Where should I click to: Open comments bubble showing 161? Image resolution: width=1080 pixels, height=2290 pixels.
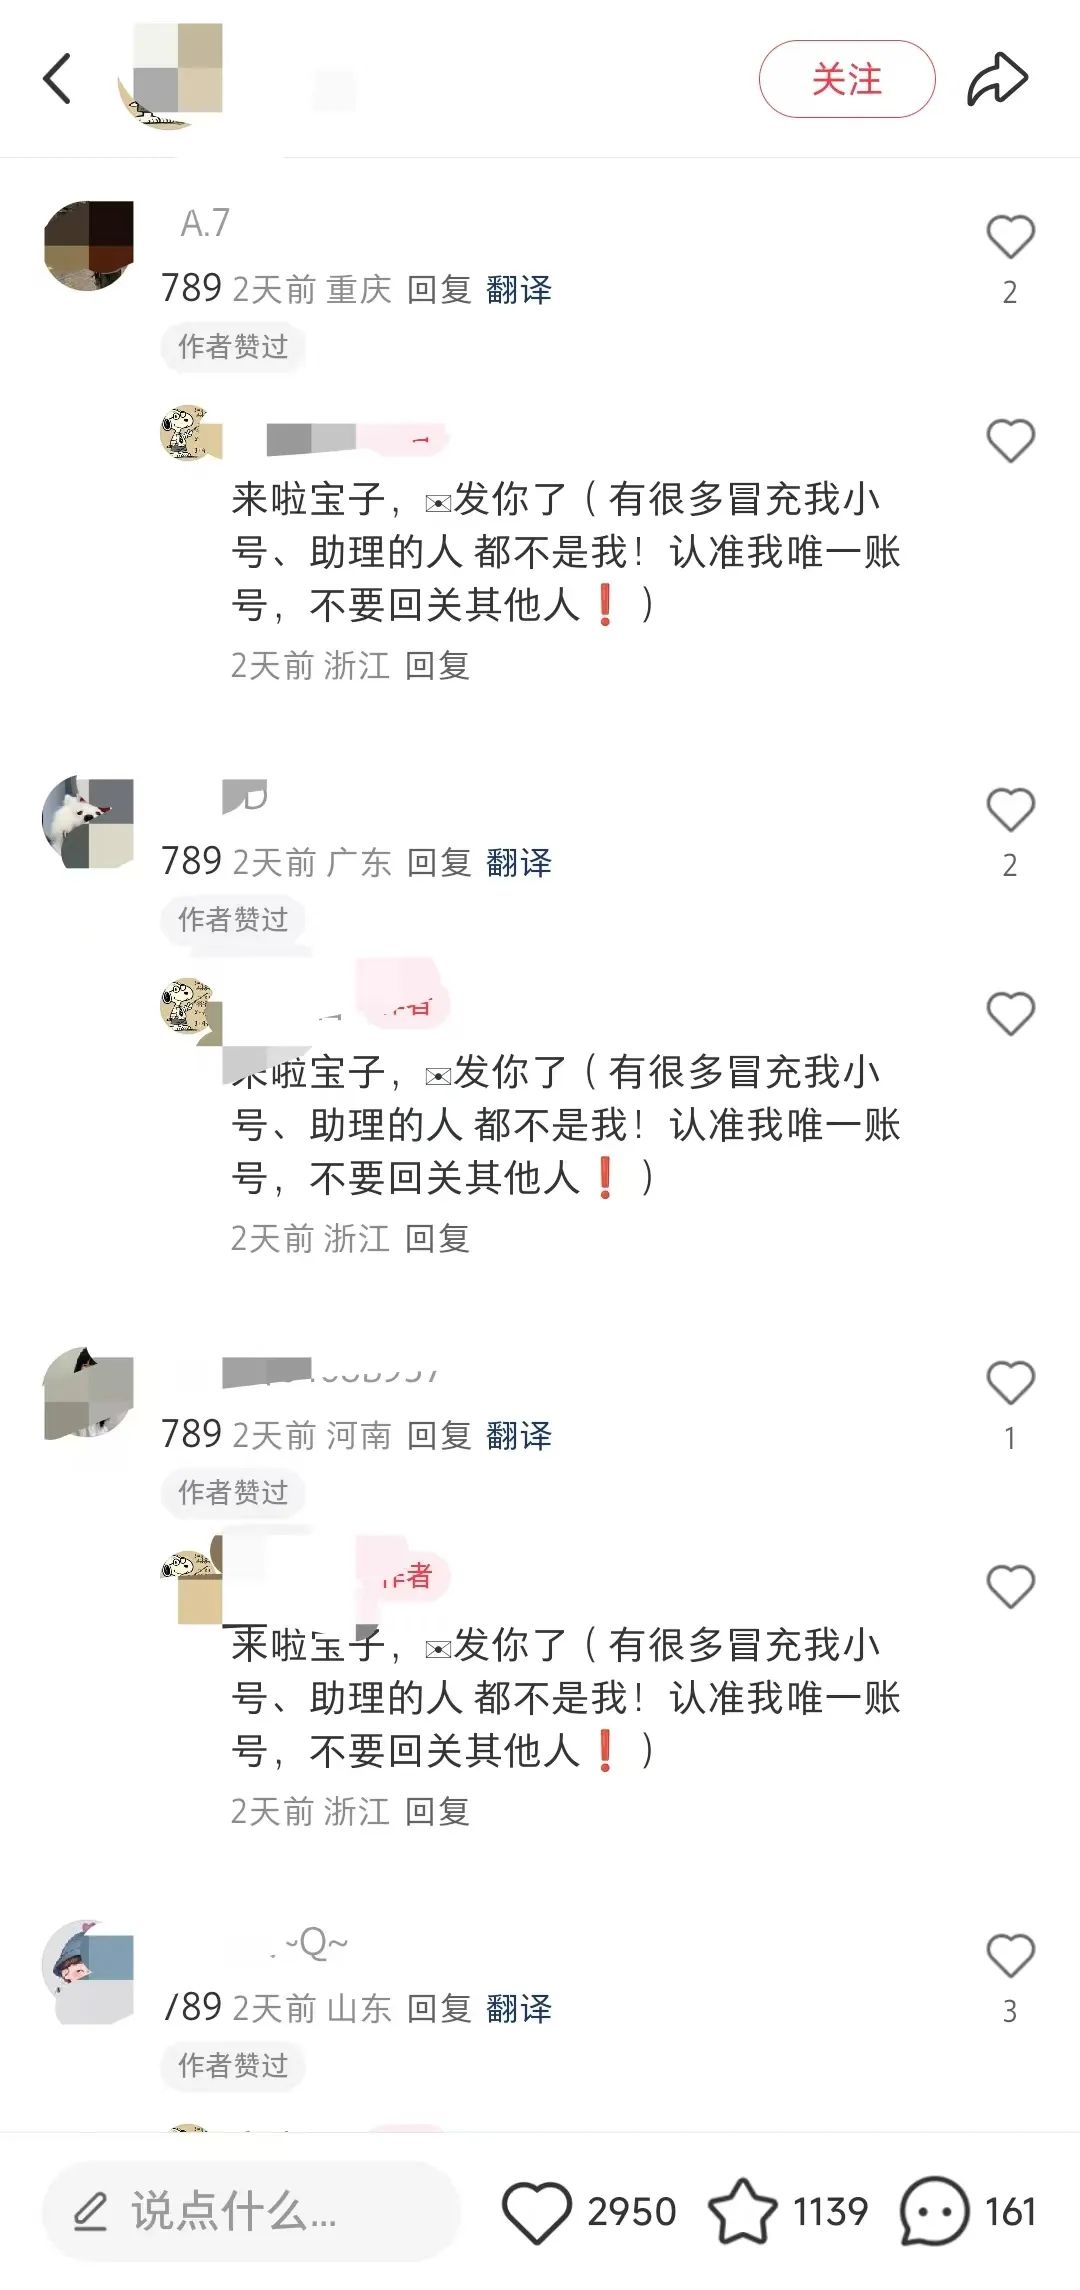[934, 2211]
